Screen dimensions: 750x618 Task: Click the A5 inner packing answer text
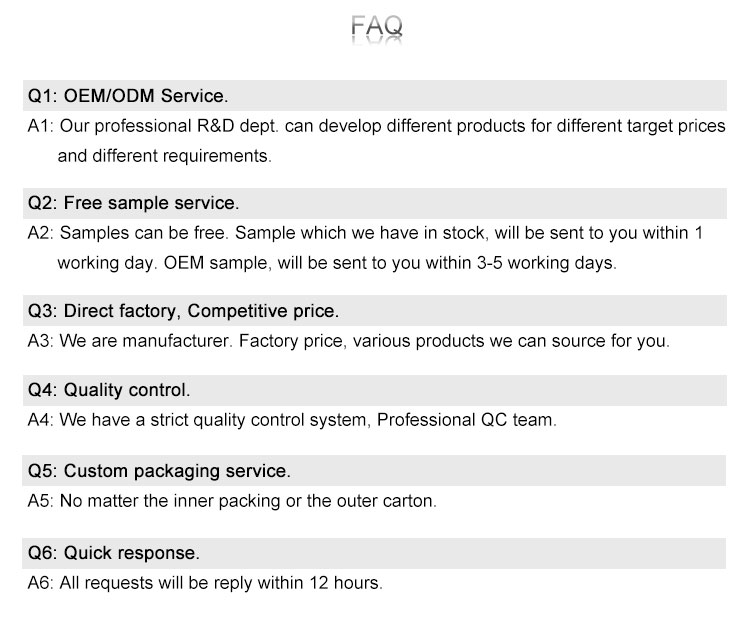[x=232, y=501]
